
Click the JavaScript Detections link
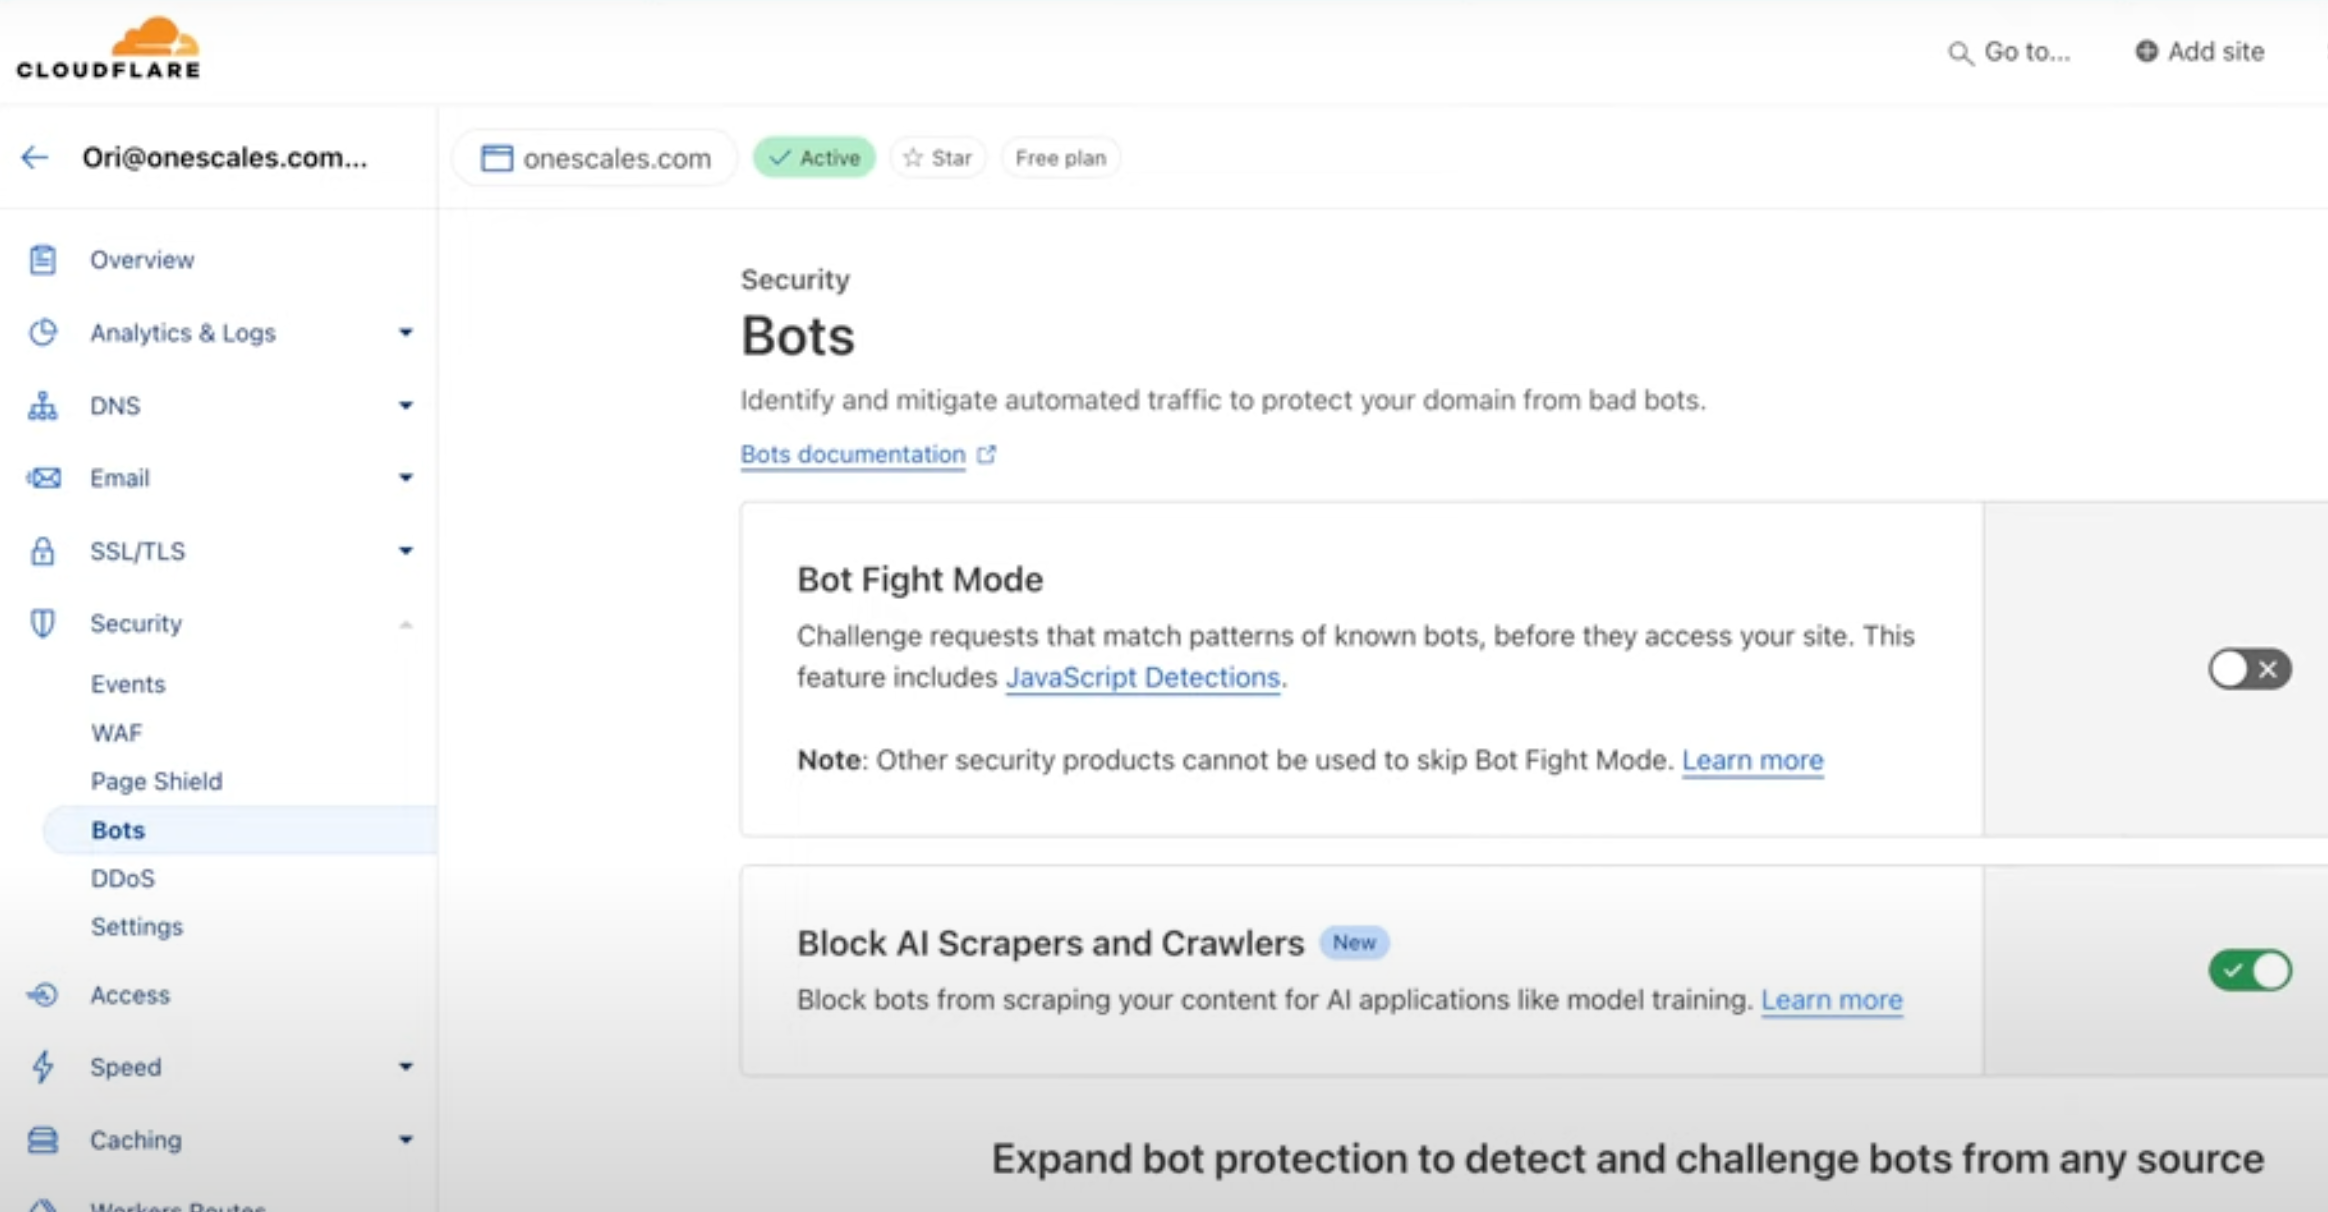click(1142, 678)
